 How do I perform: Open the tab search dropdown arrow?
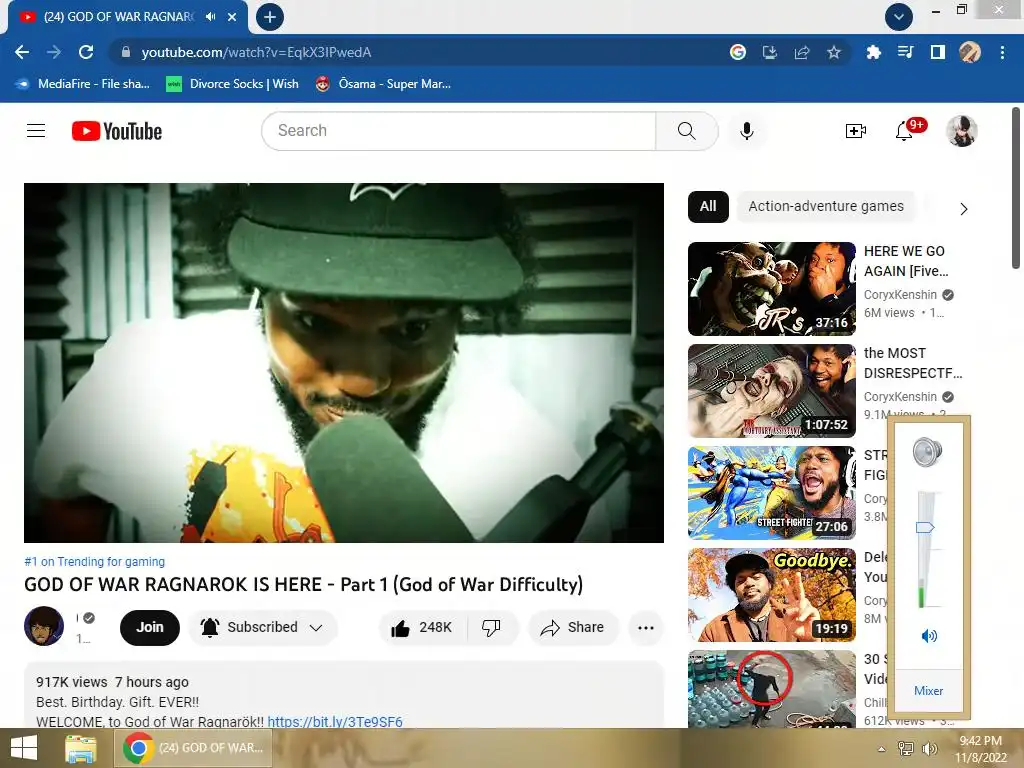tap(899, 17)
